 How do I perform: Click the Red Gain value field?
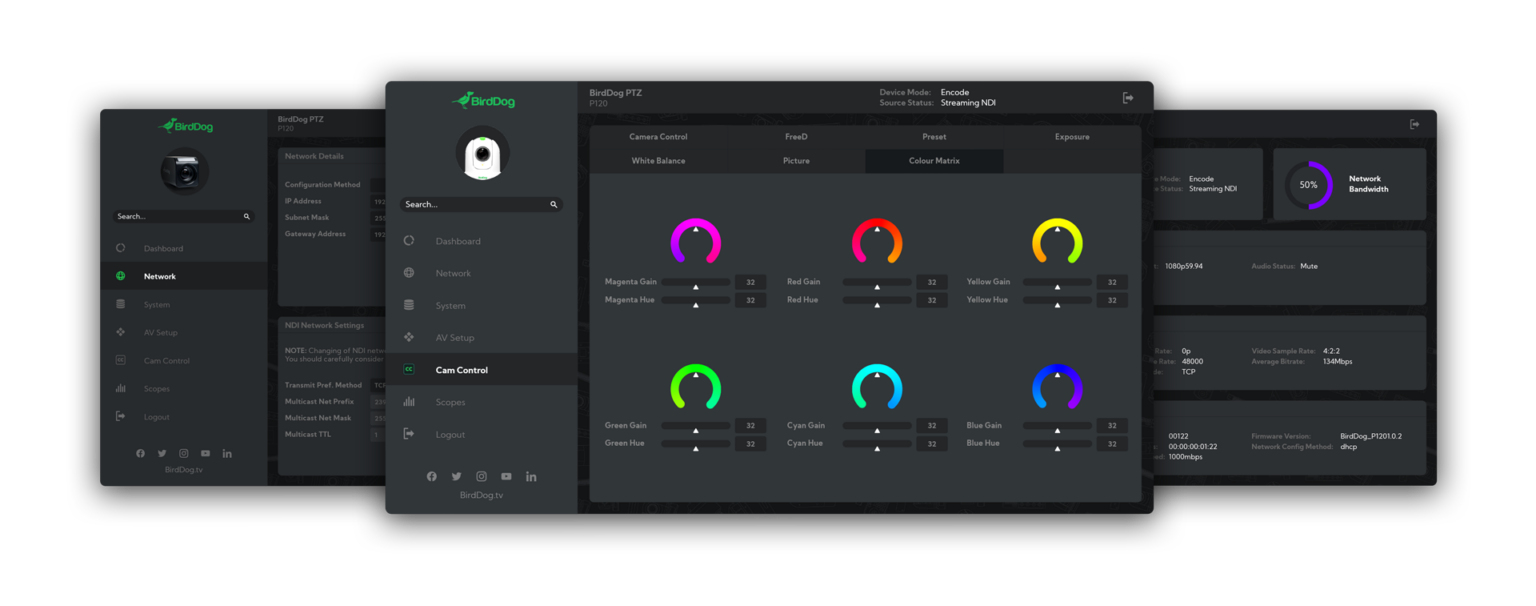932,283
